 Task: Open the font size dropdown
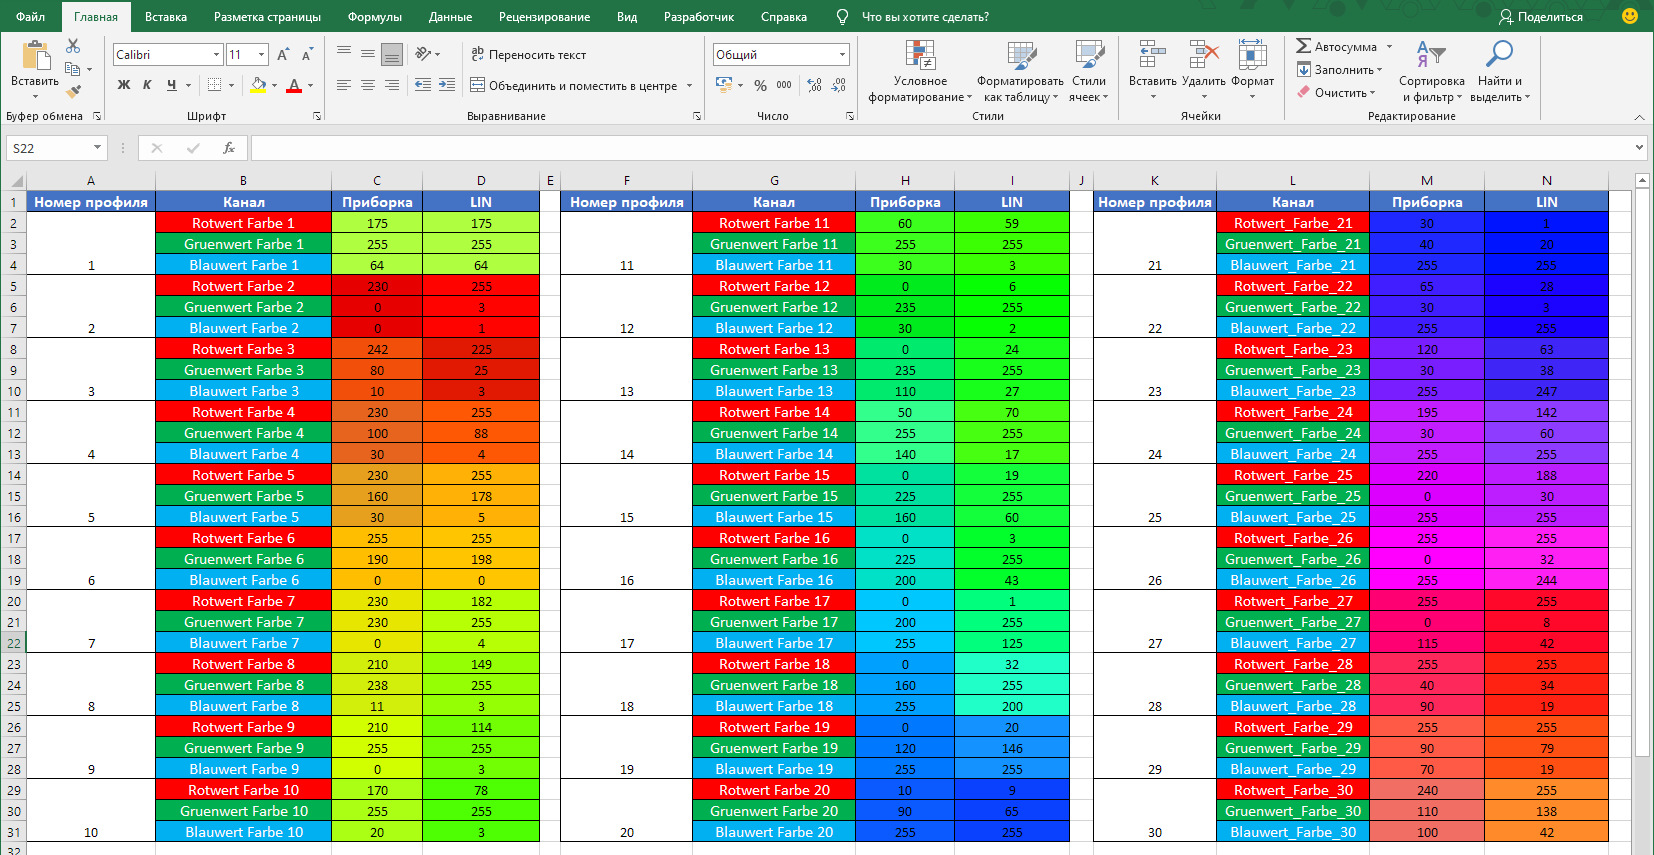coord(262,55)
